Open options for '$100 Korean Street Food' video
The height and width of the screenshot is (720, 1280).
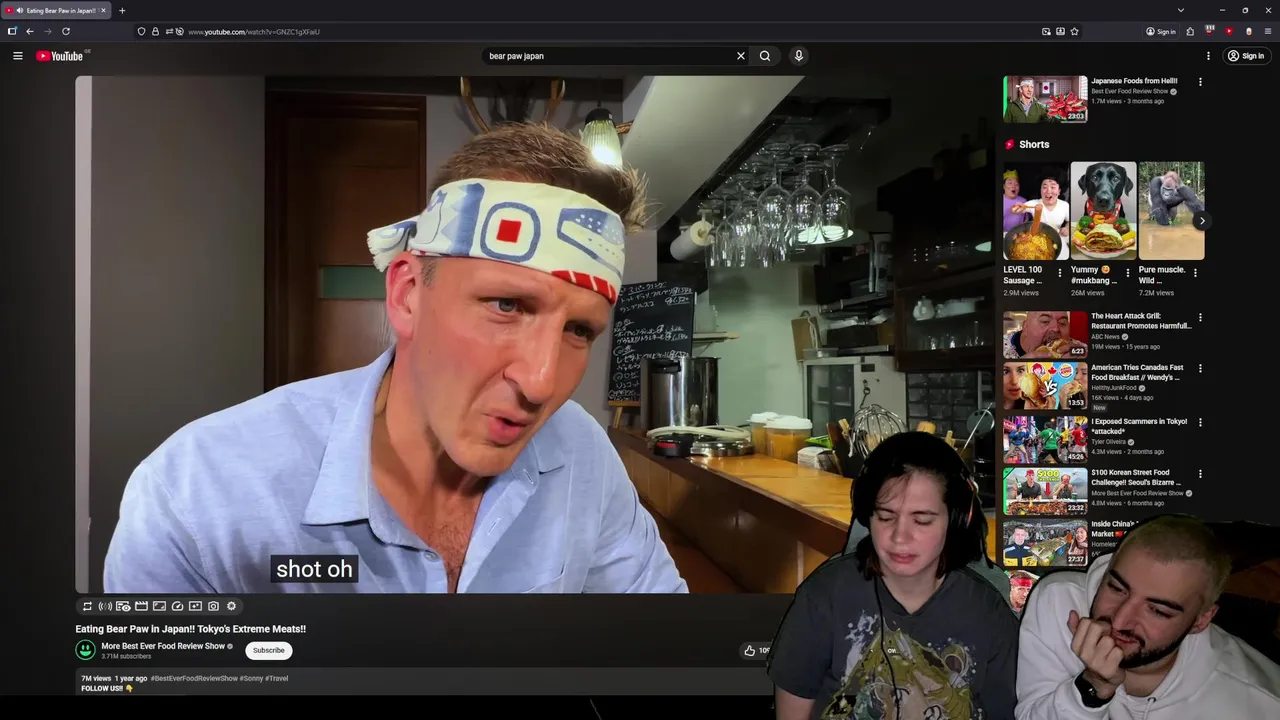1200,474
